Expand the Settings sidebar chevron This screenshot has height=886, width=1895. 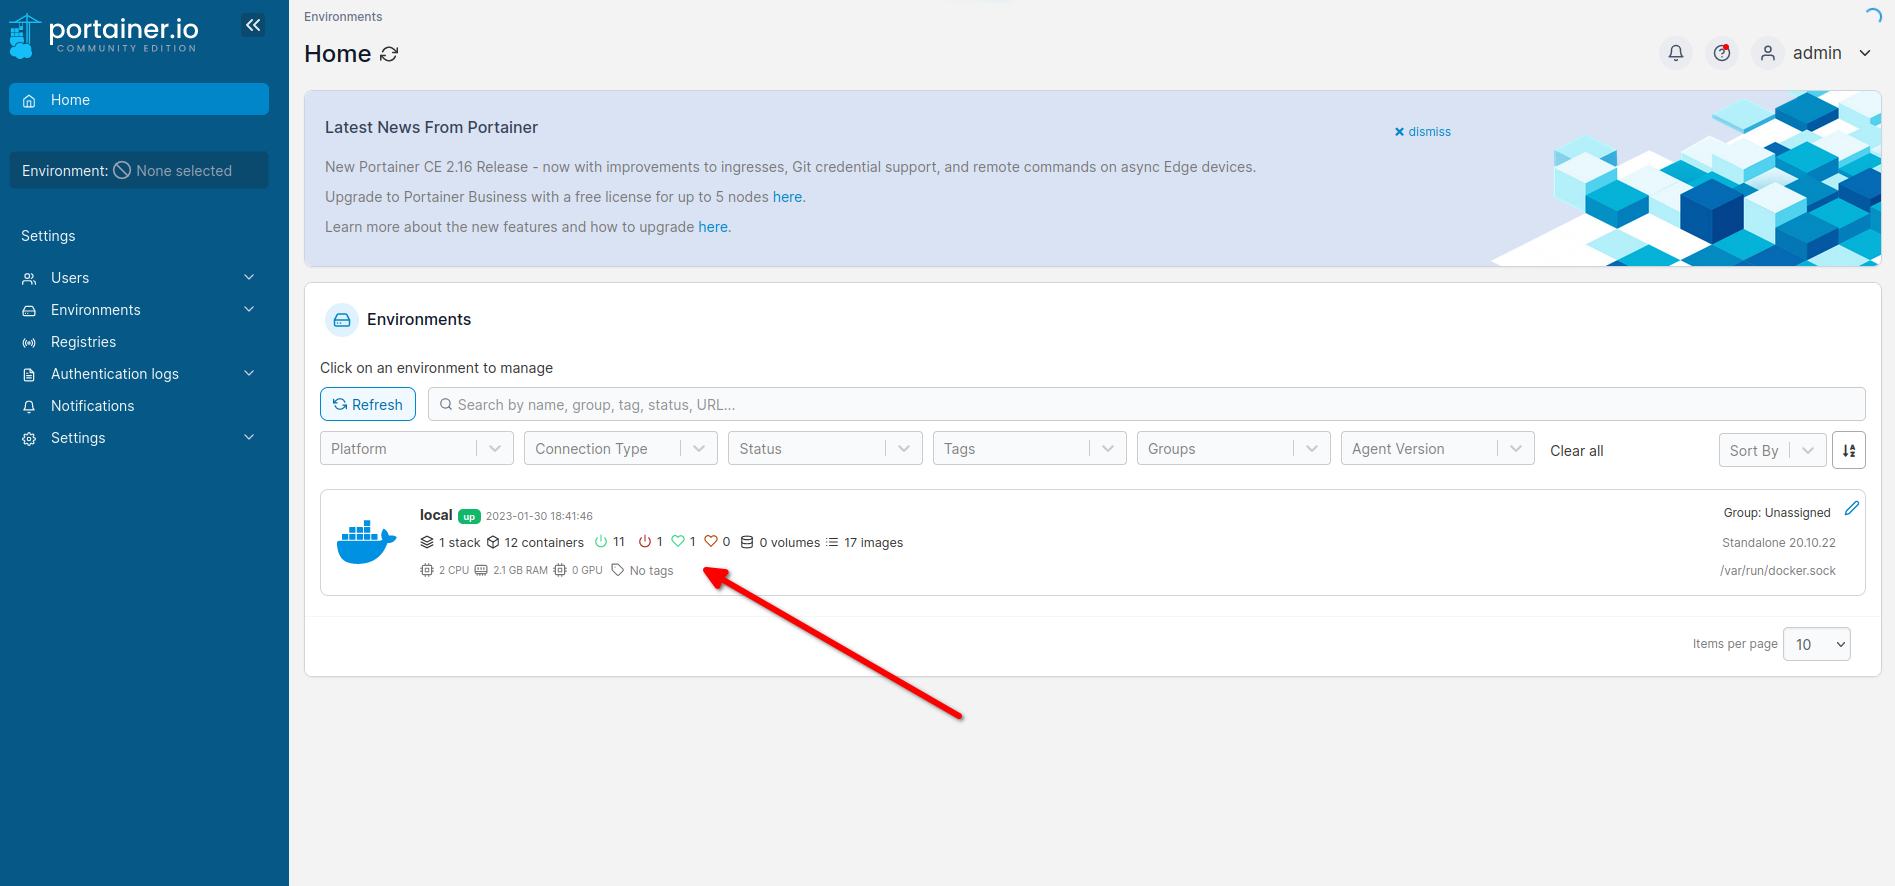[249, 437]
